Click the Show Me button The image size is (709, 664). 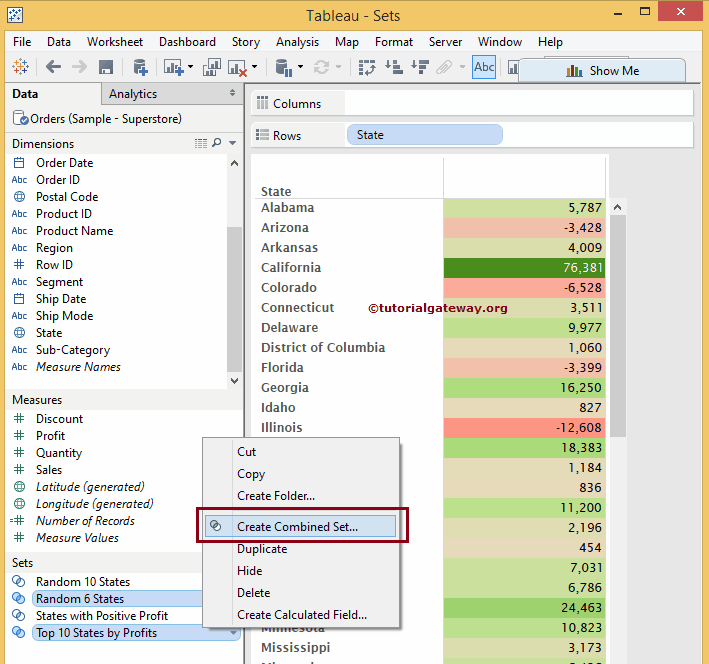click(601, 71)
